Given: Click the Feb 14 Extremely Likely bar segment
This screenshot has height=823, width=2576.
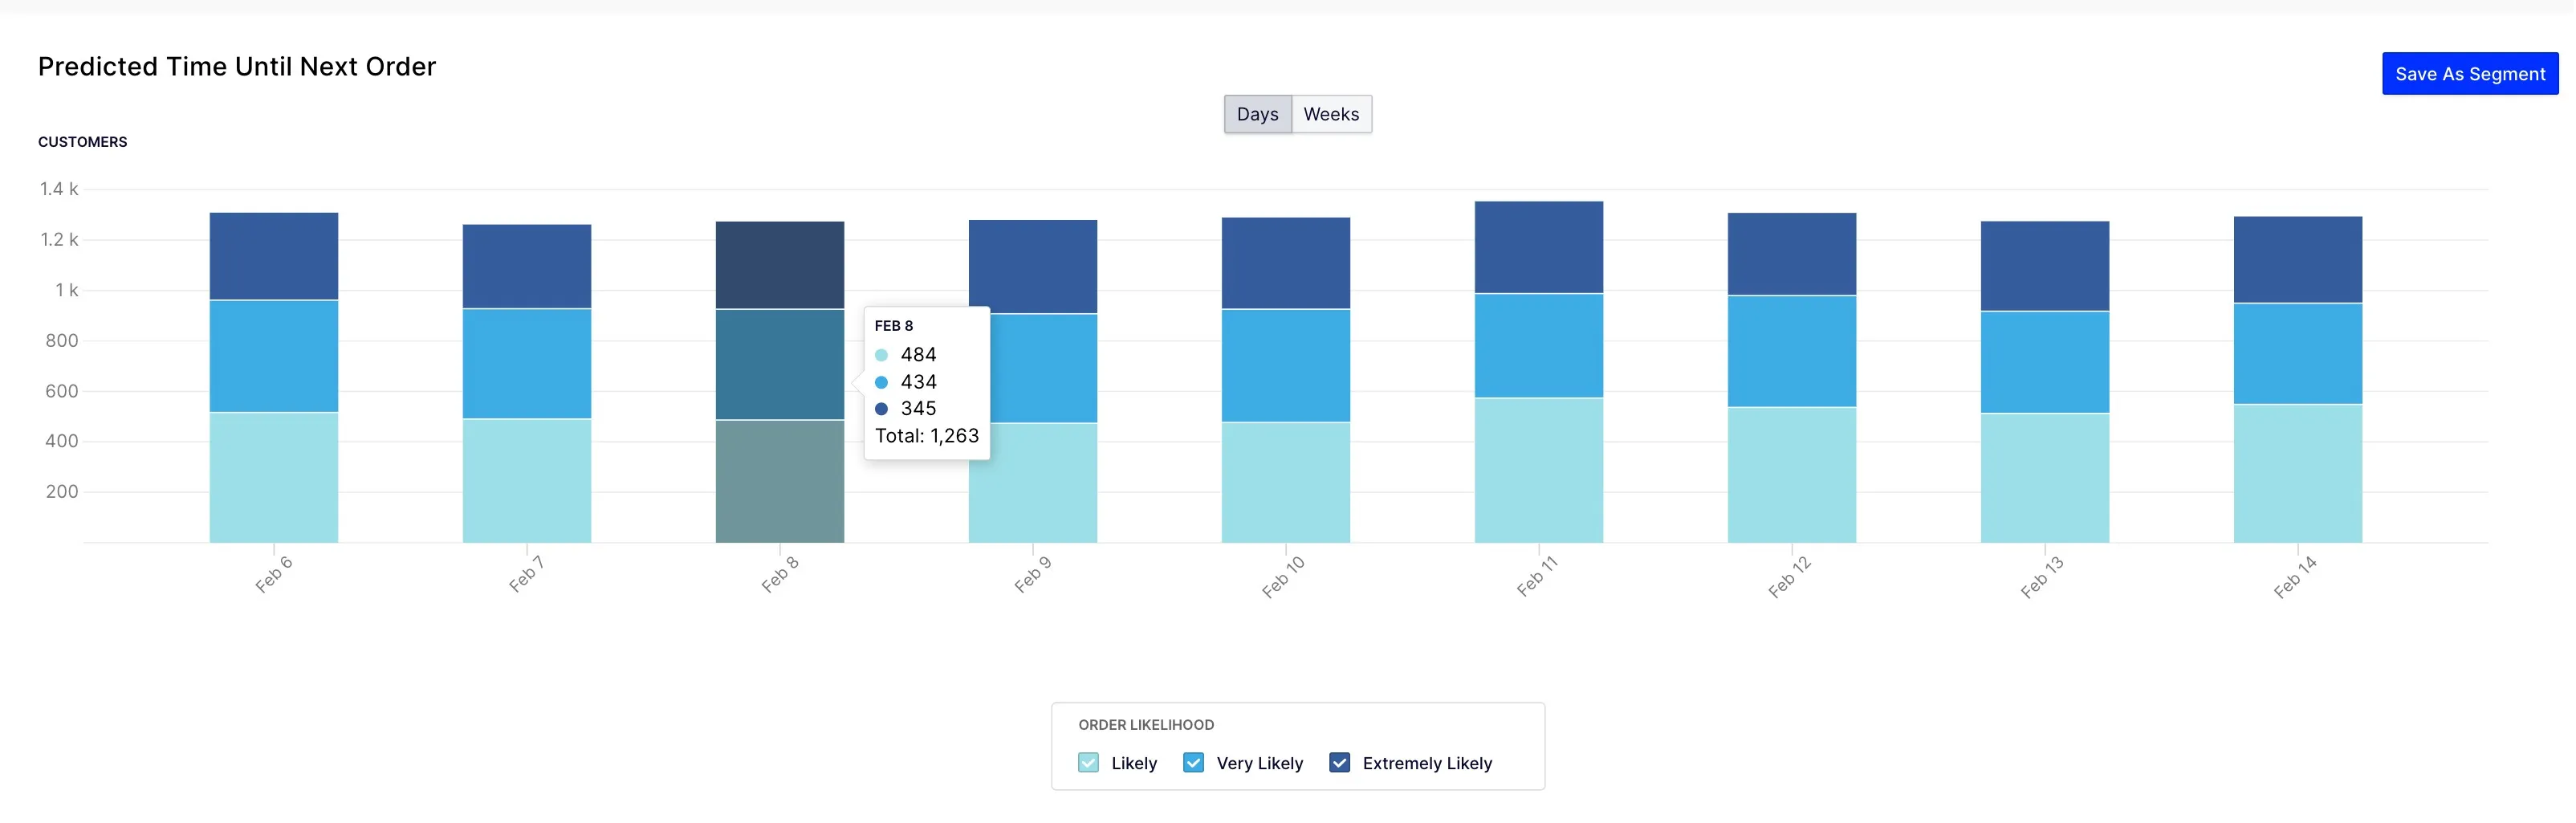Looking at the screenshot, I should click(2298, 260).
